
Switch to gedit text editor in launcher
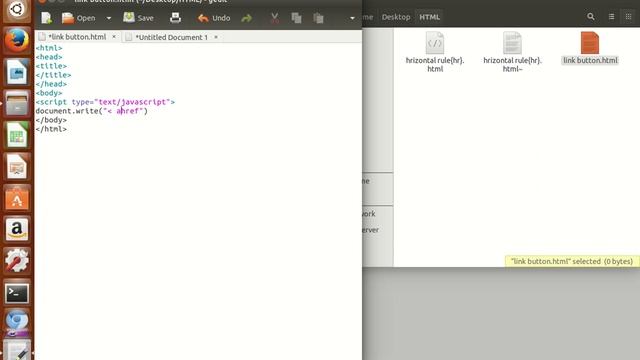click(x=17, y=350)
